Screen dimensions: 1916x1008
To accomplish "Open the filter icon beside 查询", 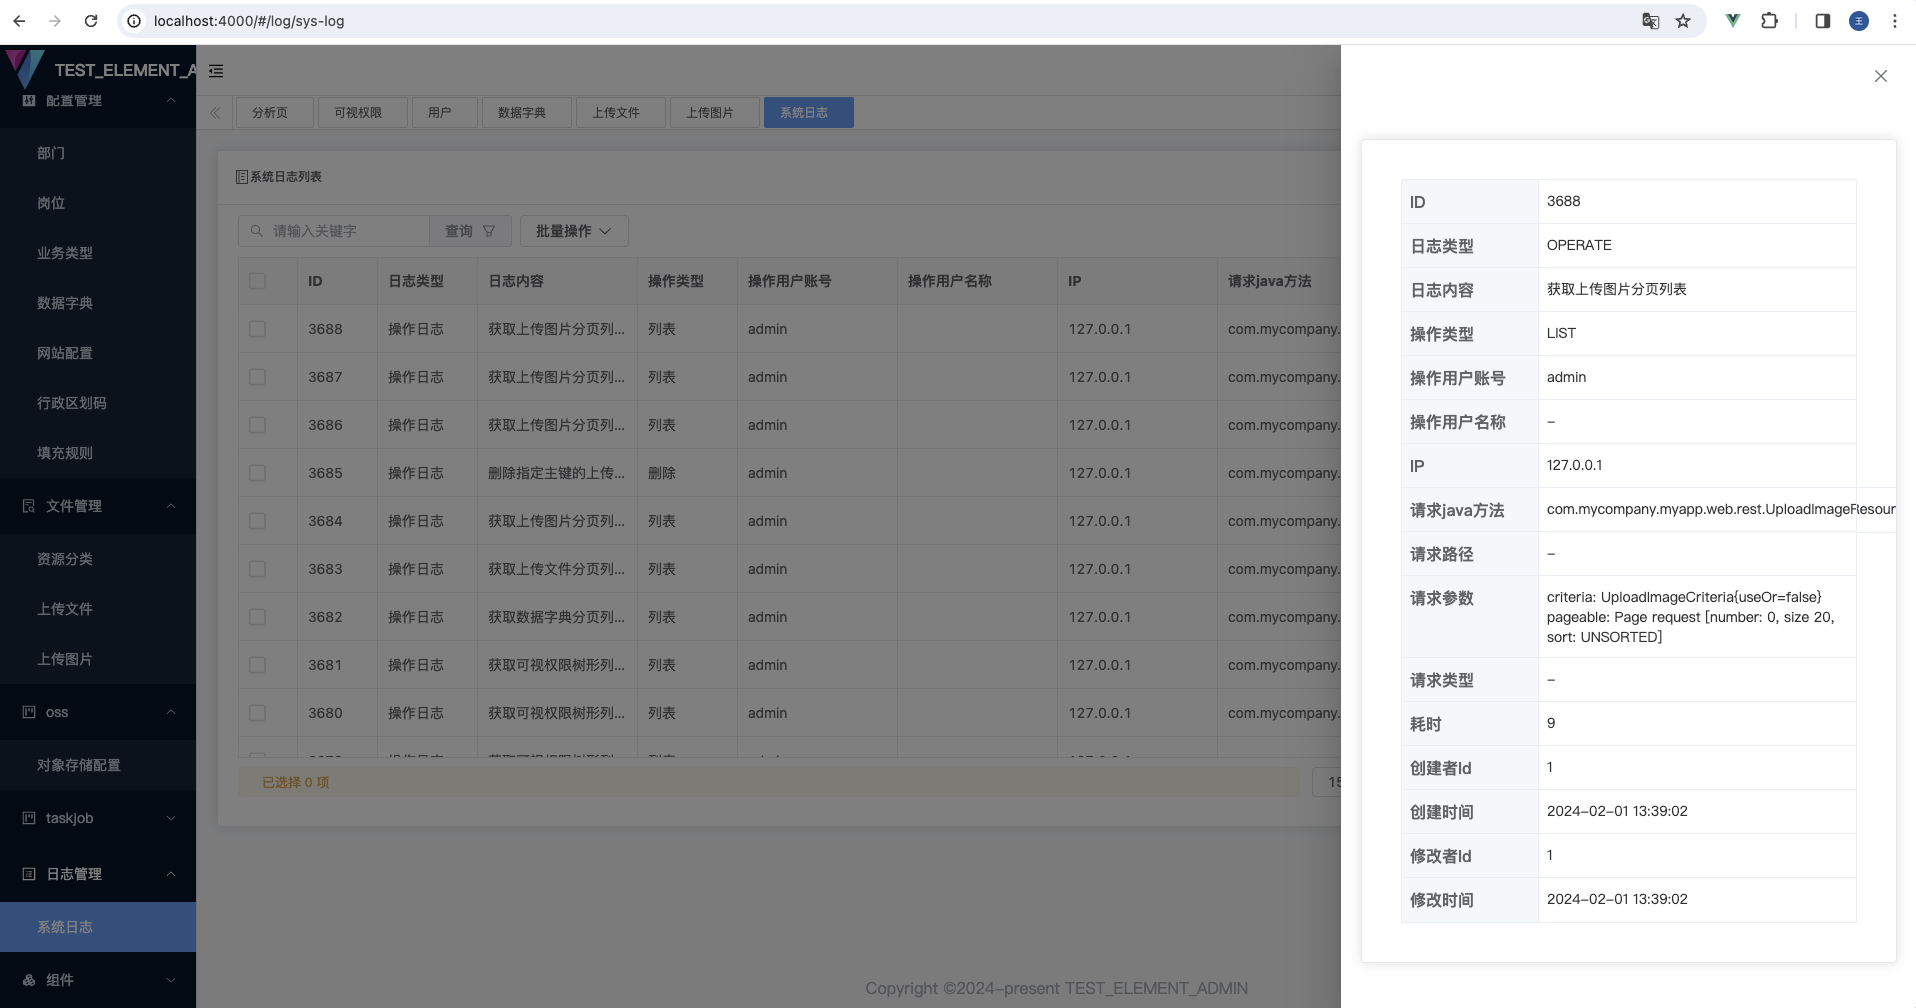I will pos(489,231).
